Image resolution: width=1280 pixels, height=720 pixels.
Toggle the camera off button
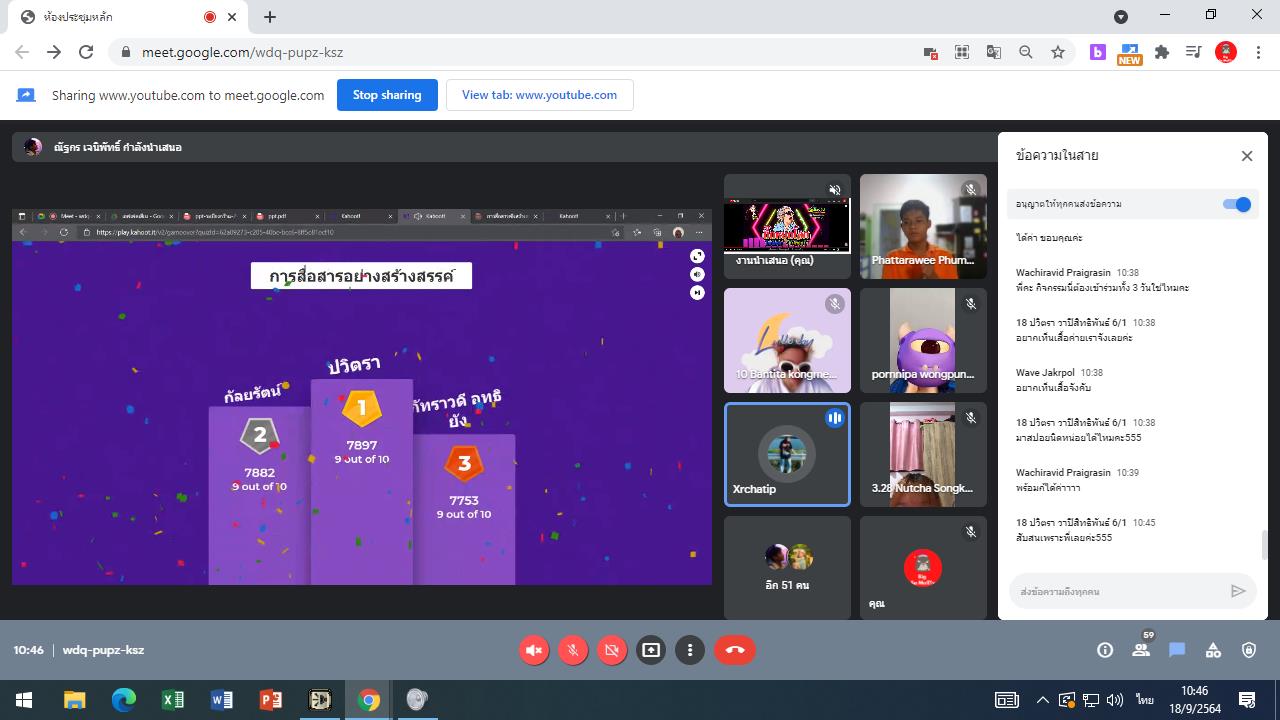612,650
